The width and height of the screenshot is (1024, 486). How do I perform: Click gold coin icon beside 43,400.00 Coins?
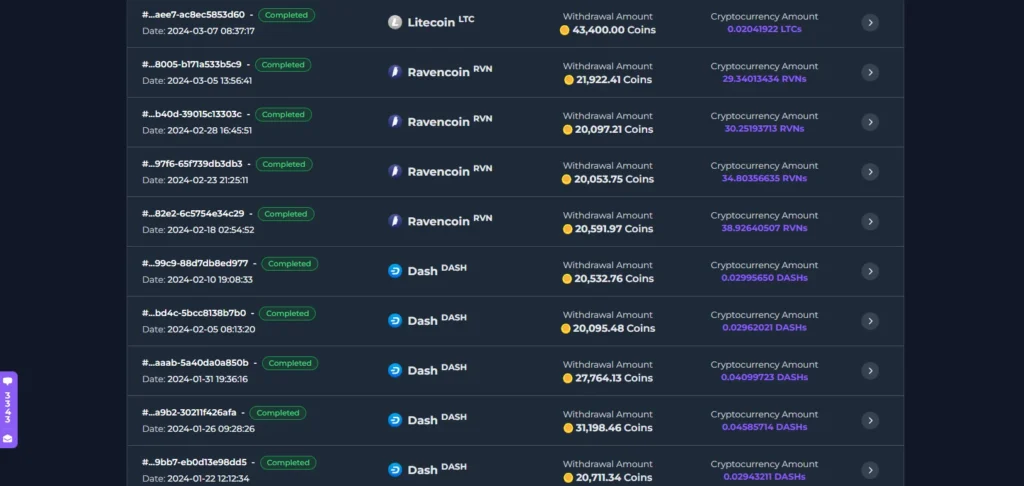565,30
